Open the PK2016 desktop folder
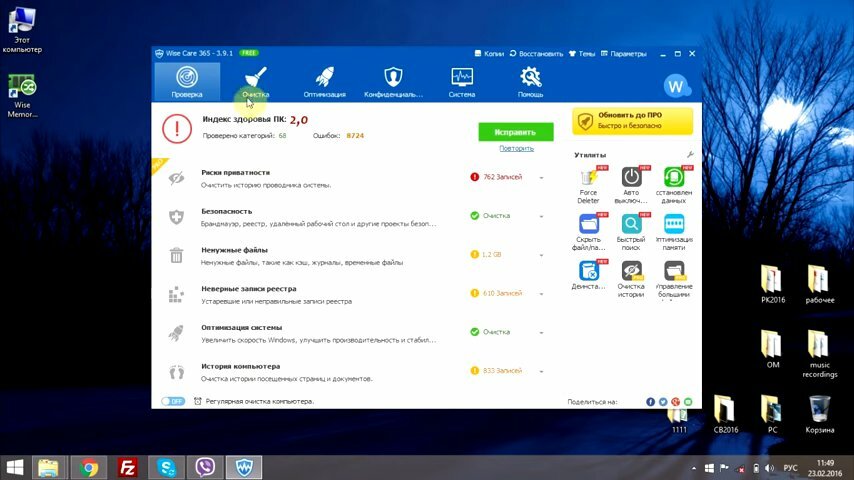Image resolution: width=854 pixels, height=480 pixels. (x=773, y=284)
